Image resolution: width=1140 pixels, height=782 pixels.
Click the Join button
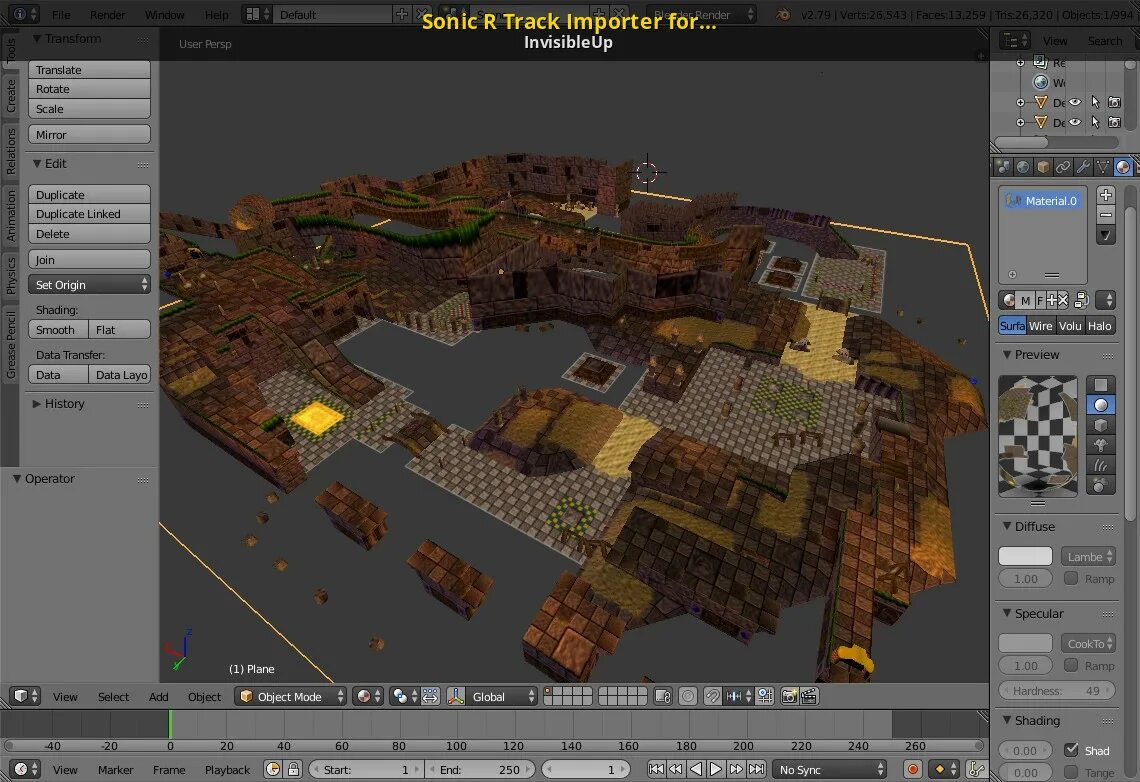[x=89, y=259]
